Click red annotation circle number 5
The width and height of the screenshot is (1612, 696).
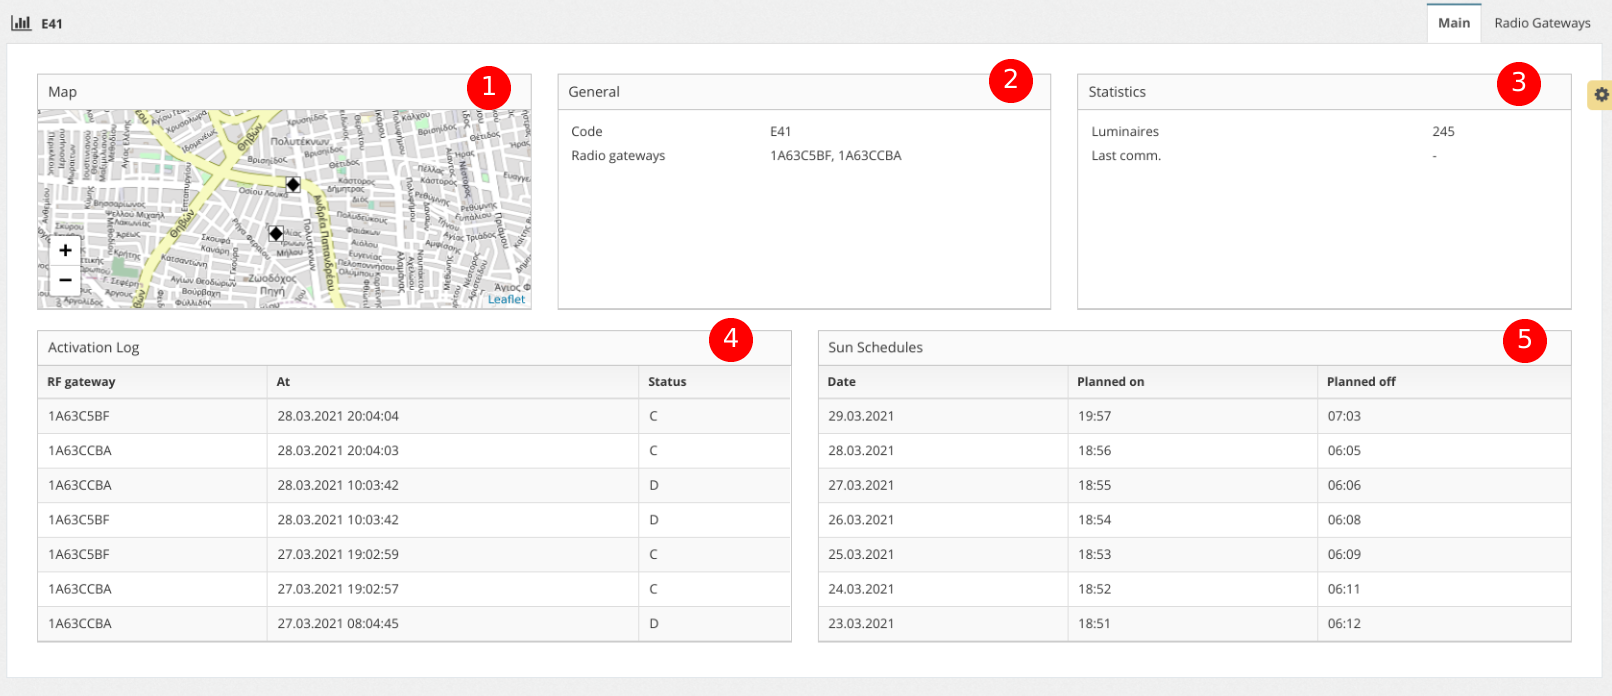tap(1524, 339)
